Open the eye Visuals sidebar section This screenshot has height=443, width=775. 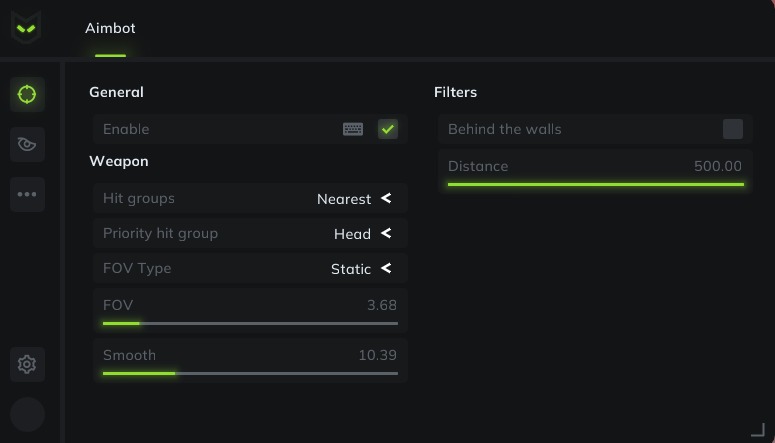[x=27, y=144]
